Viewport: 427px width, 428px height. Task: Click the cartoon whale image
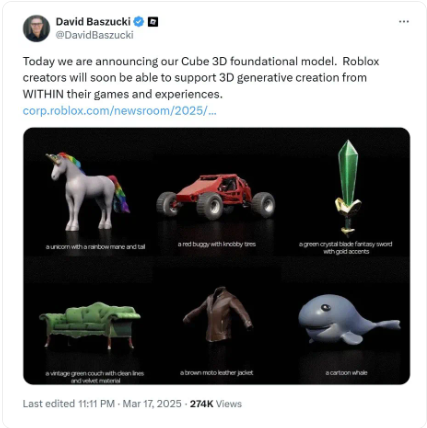pyautogui.click(x=349, y=319)
